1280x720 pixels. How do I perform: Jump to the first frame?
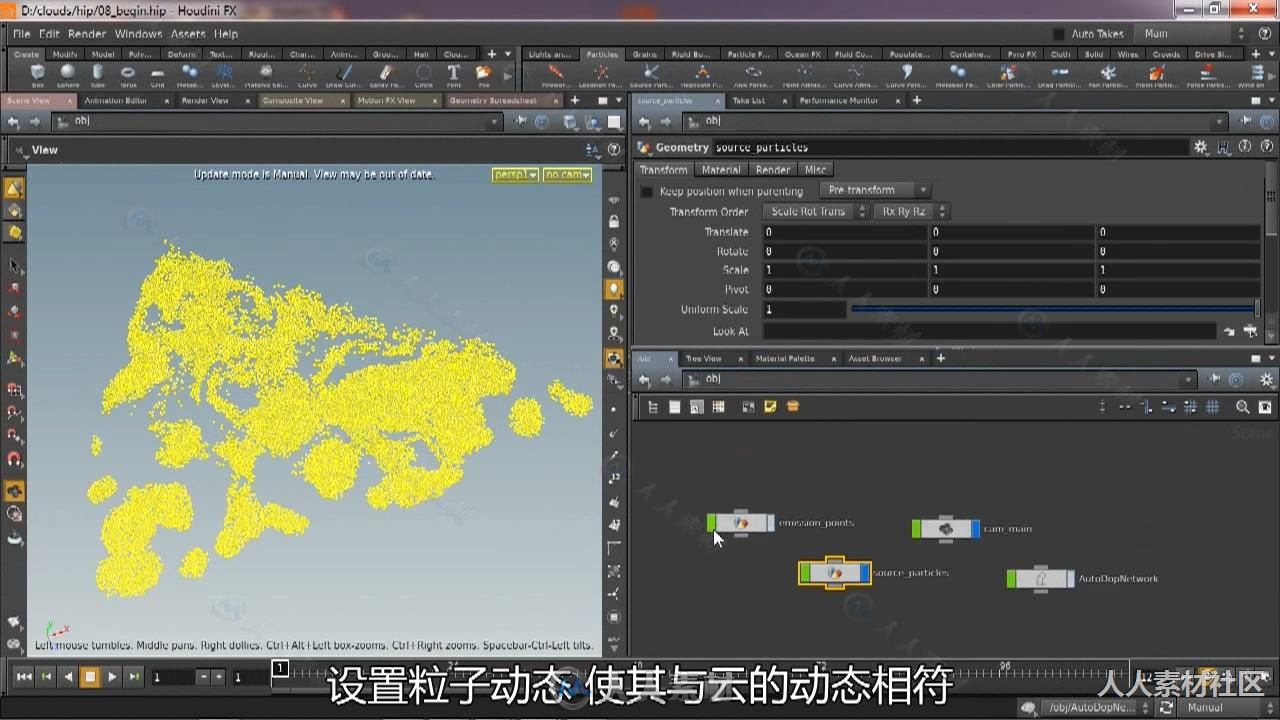[x=24, y=677]
